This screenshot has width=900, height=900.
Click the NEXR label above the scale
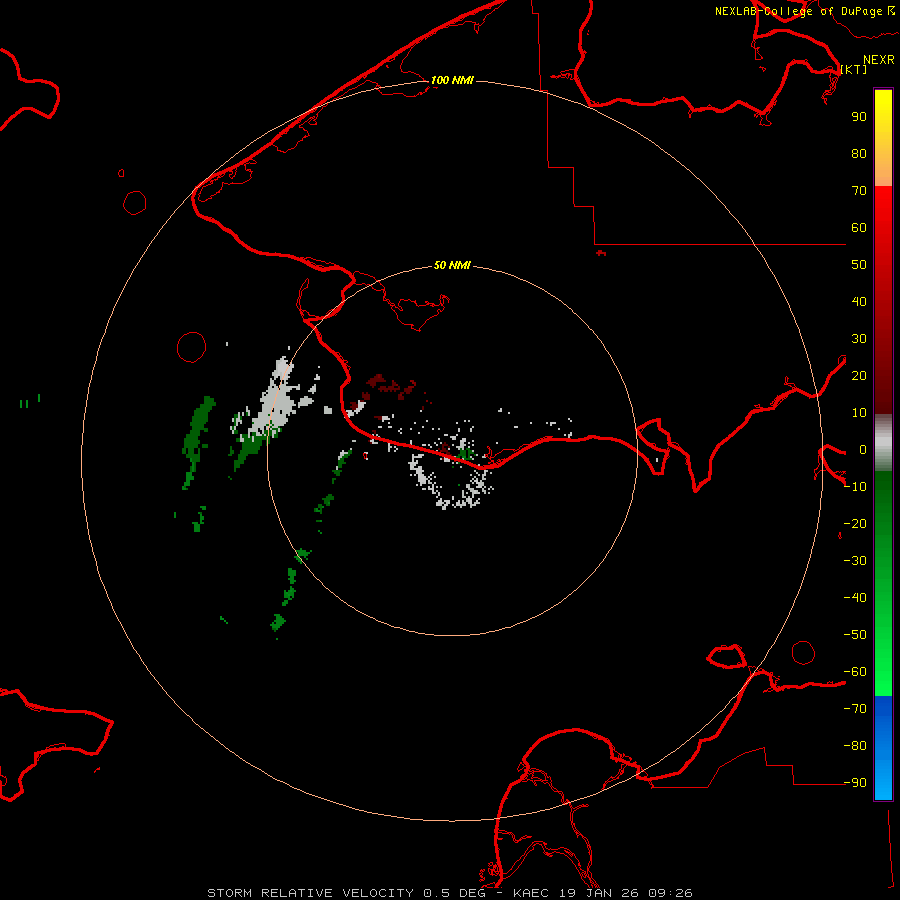(879, 60)
